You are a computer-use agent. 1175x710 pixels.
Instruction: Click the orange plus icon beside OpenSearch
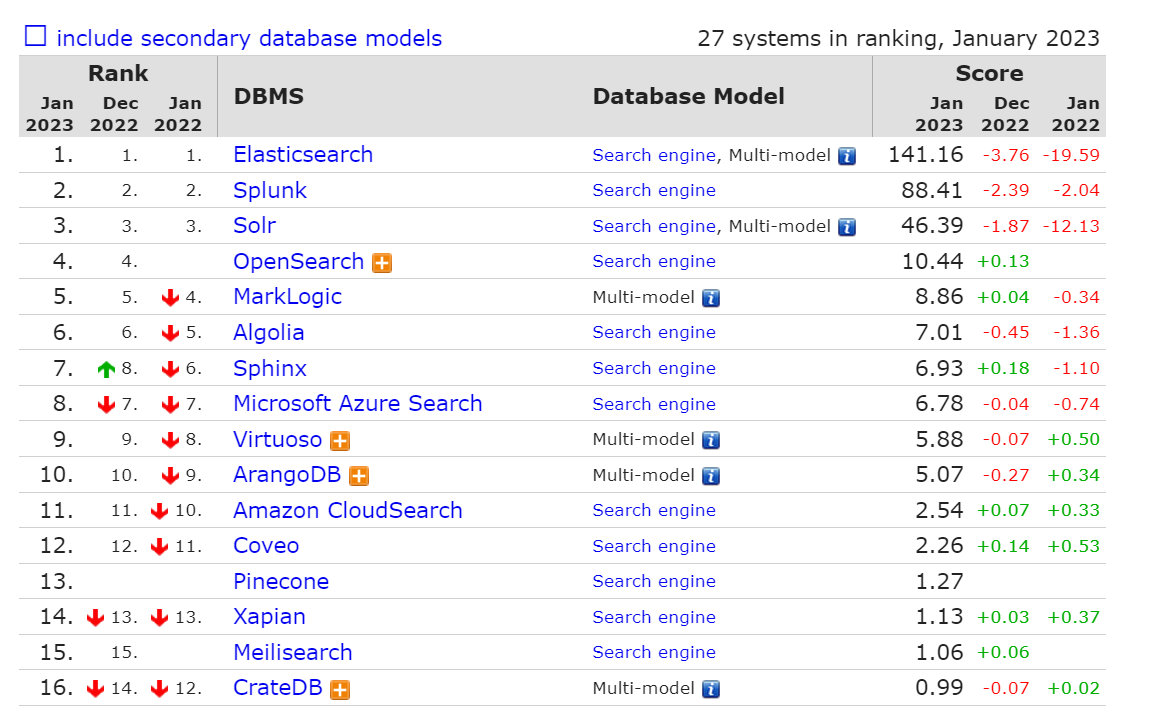(x=382, y=263)
